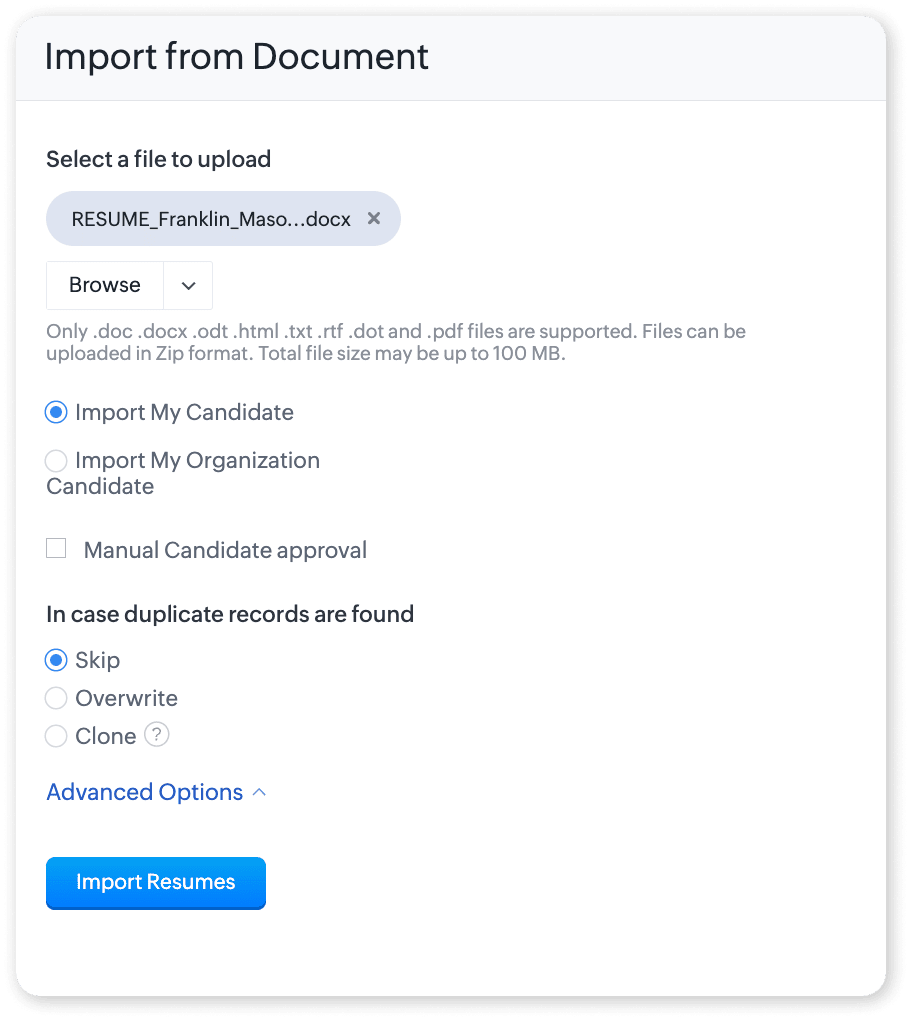Screen dimensions: 910x1020
Task: Collapse the Advanced Options chevron arrow
Action: [x=260, y=792]
